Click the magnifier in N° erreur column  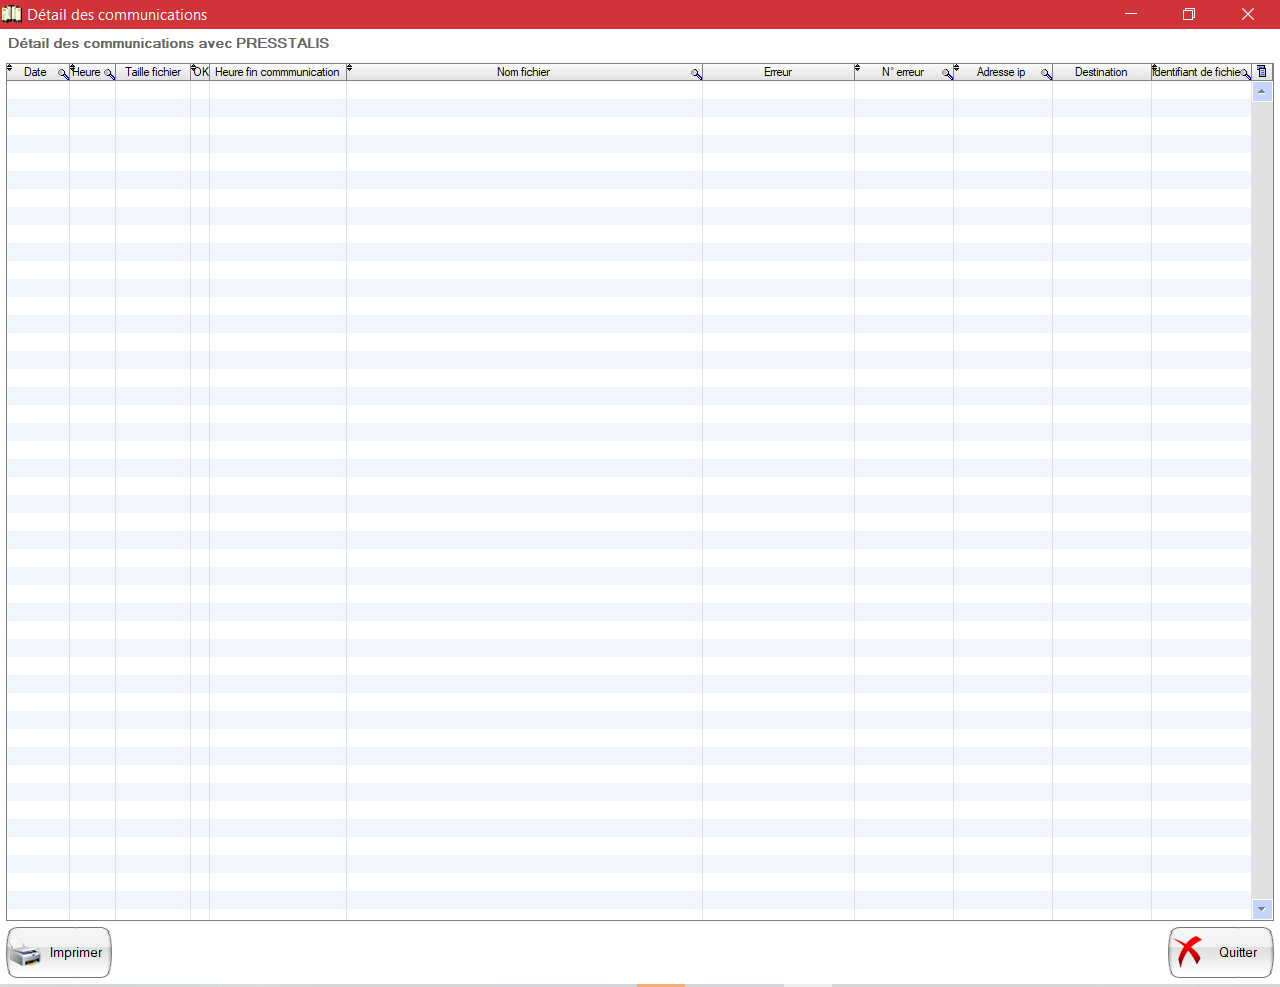[947, 74]
